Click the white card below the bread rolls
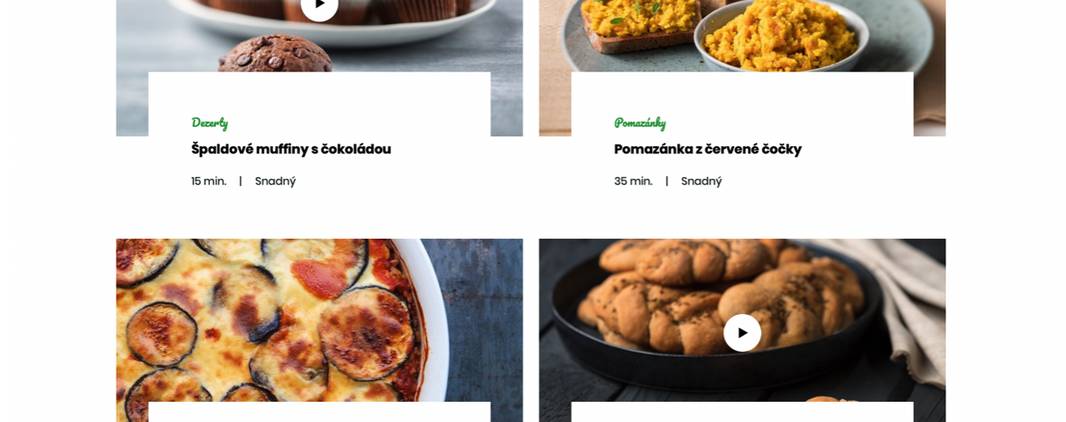The width and height of the screenshot is (1066, 422). (x=742, y=412)
